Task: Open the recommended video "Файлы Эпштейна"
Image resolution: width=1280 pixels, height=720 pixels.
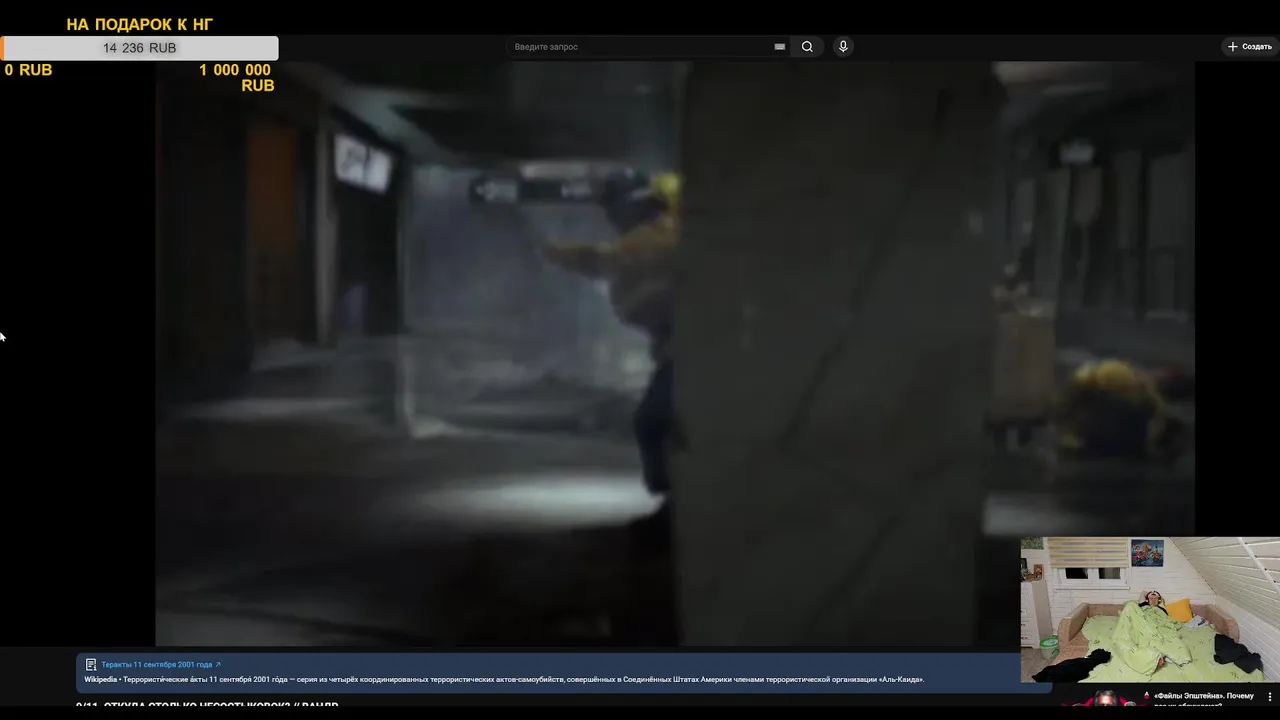Action: pyautogui.click(x=1203, y=698)
